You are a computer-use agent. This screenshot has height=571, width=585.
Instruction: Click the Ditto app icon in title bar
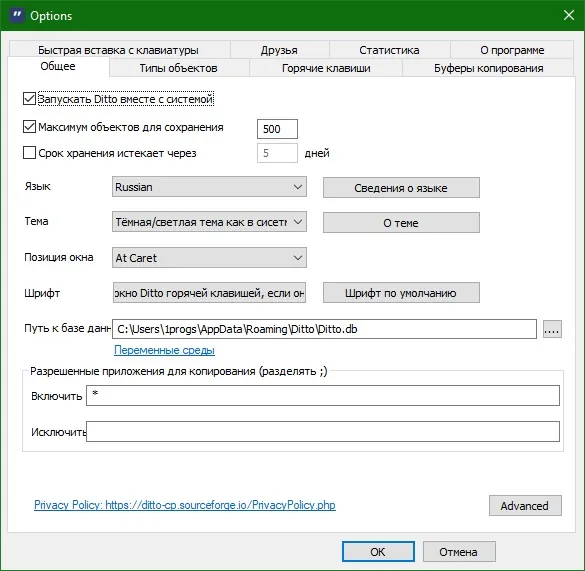[x=17, y=16]
